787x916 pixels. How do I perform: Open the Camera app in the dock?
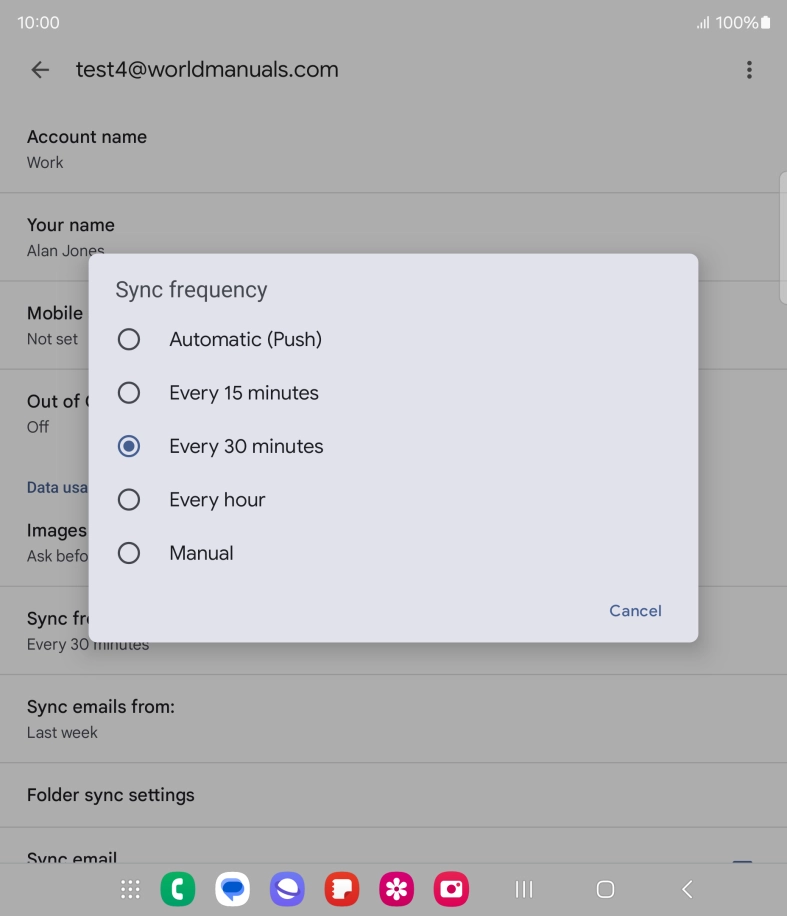click(451, 889)
